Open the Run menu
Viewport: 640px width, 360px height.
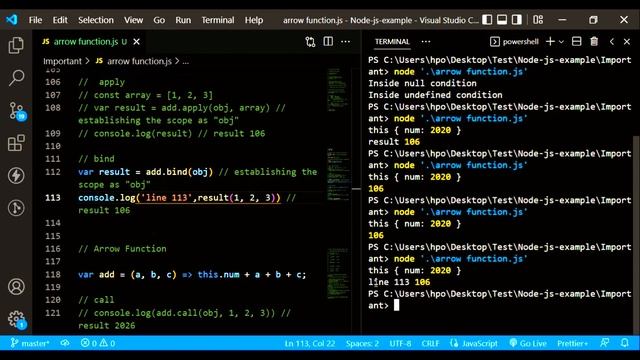(x=183, y=20)
